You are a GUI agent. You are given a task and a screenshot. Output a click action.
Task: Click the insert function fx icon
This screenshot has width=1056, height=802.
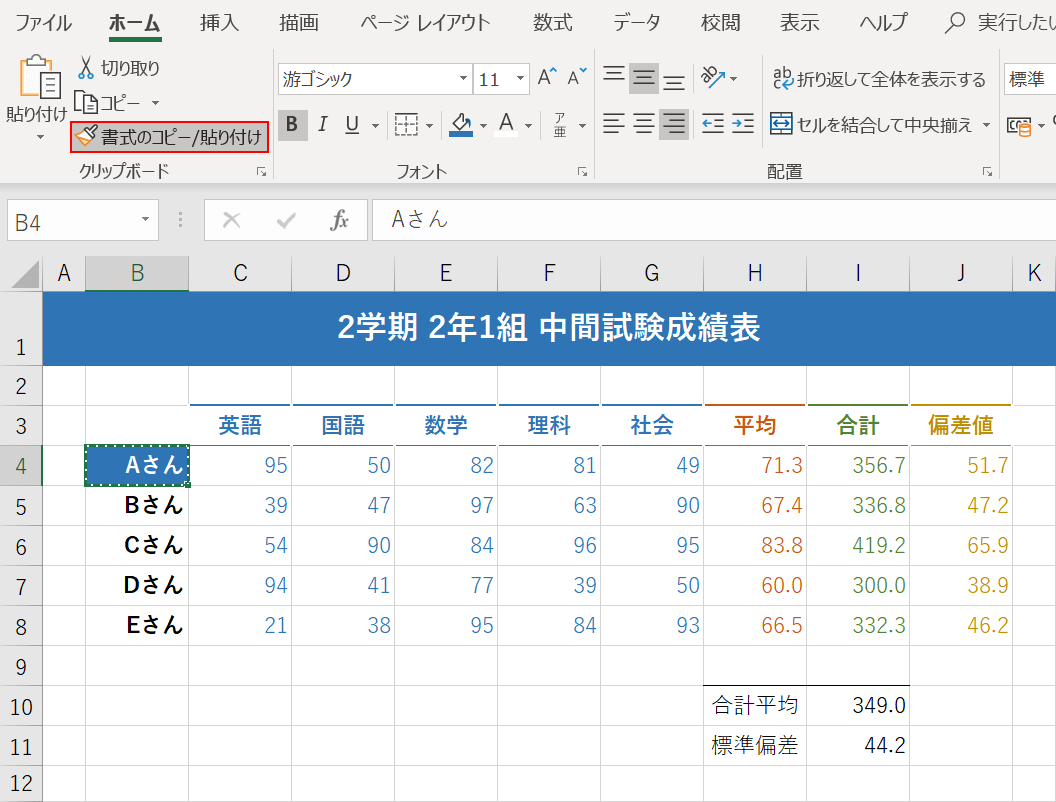(339, 220)
